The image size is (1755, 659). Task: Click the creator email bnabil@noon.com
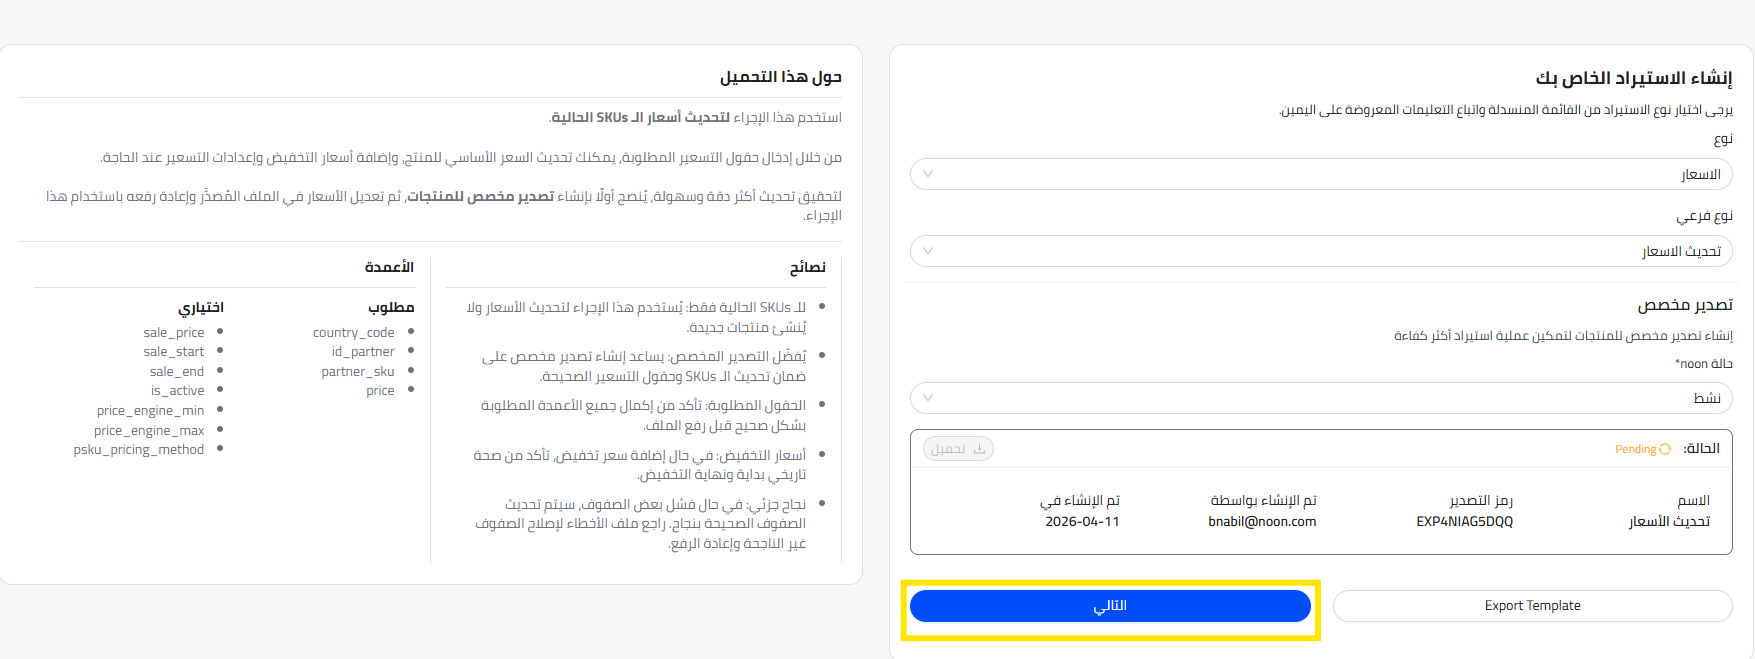1262,521
